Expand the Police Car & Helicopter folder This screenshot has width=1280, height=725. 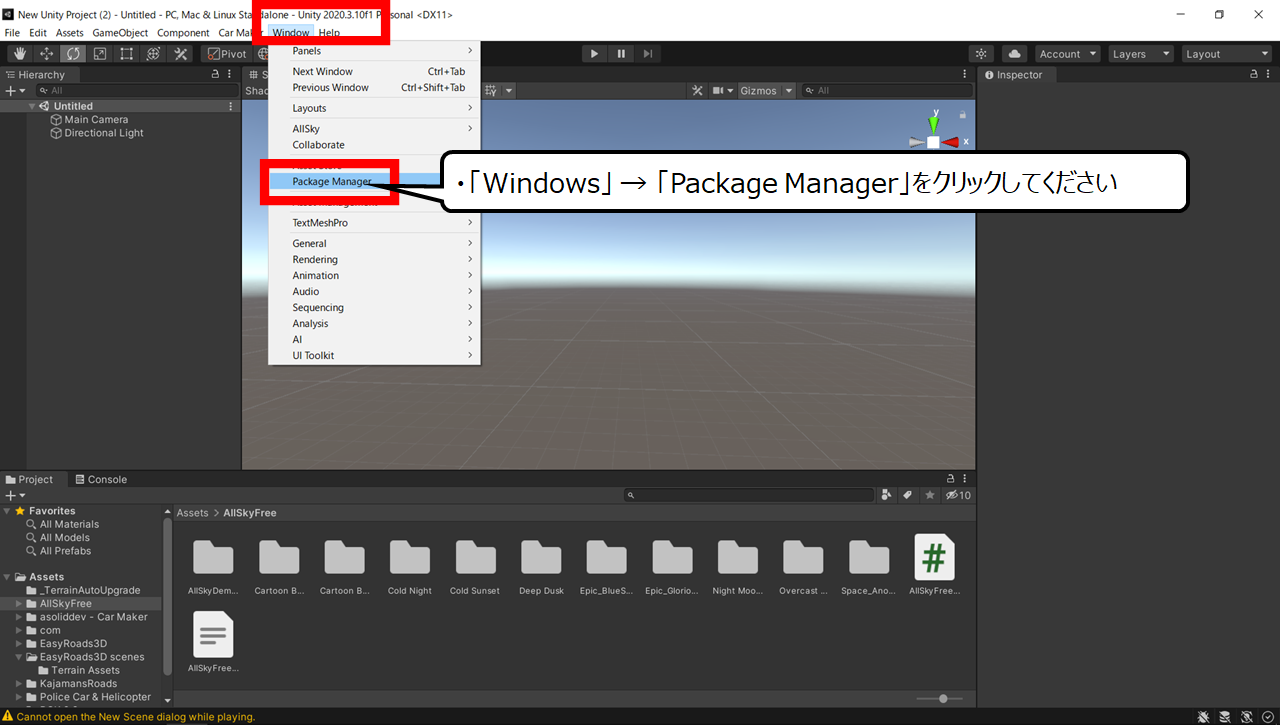point(18,697)
